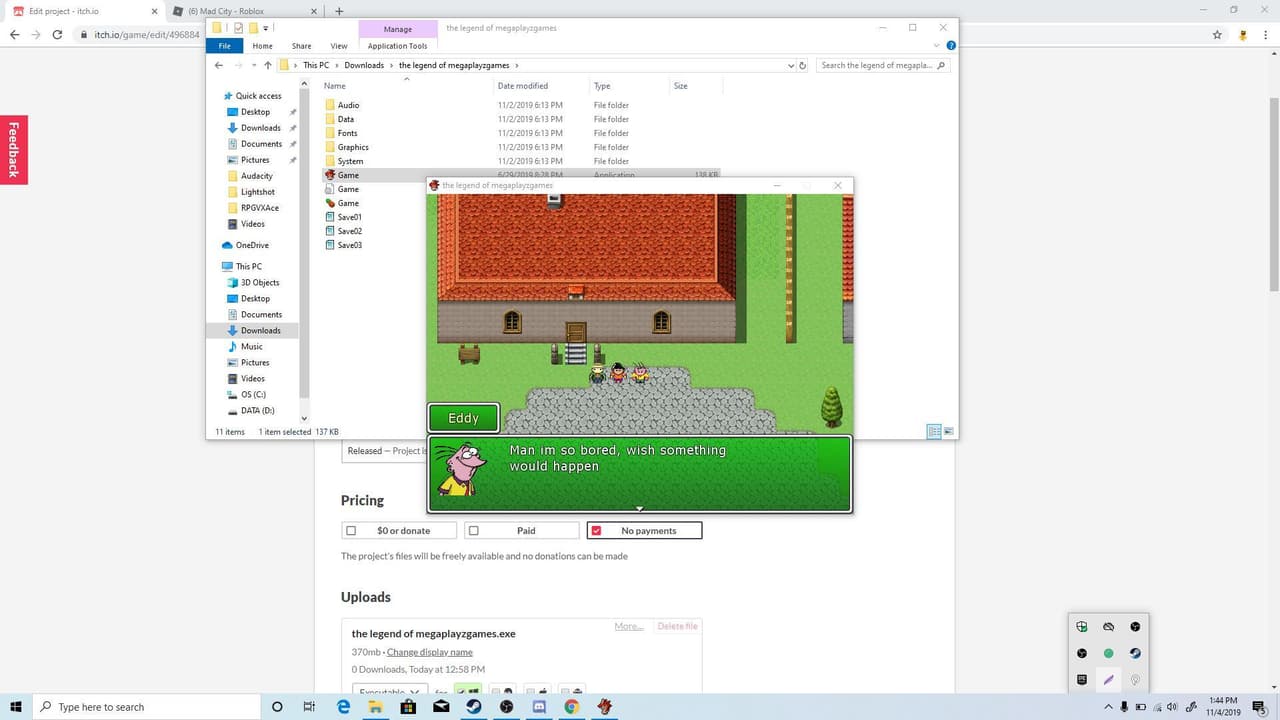The image size is (1280, 720).
Task: Open Cortana circle button
Action: [277, 707]
